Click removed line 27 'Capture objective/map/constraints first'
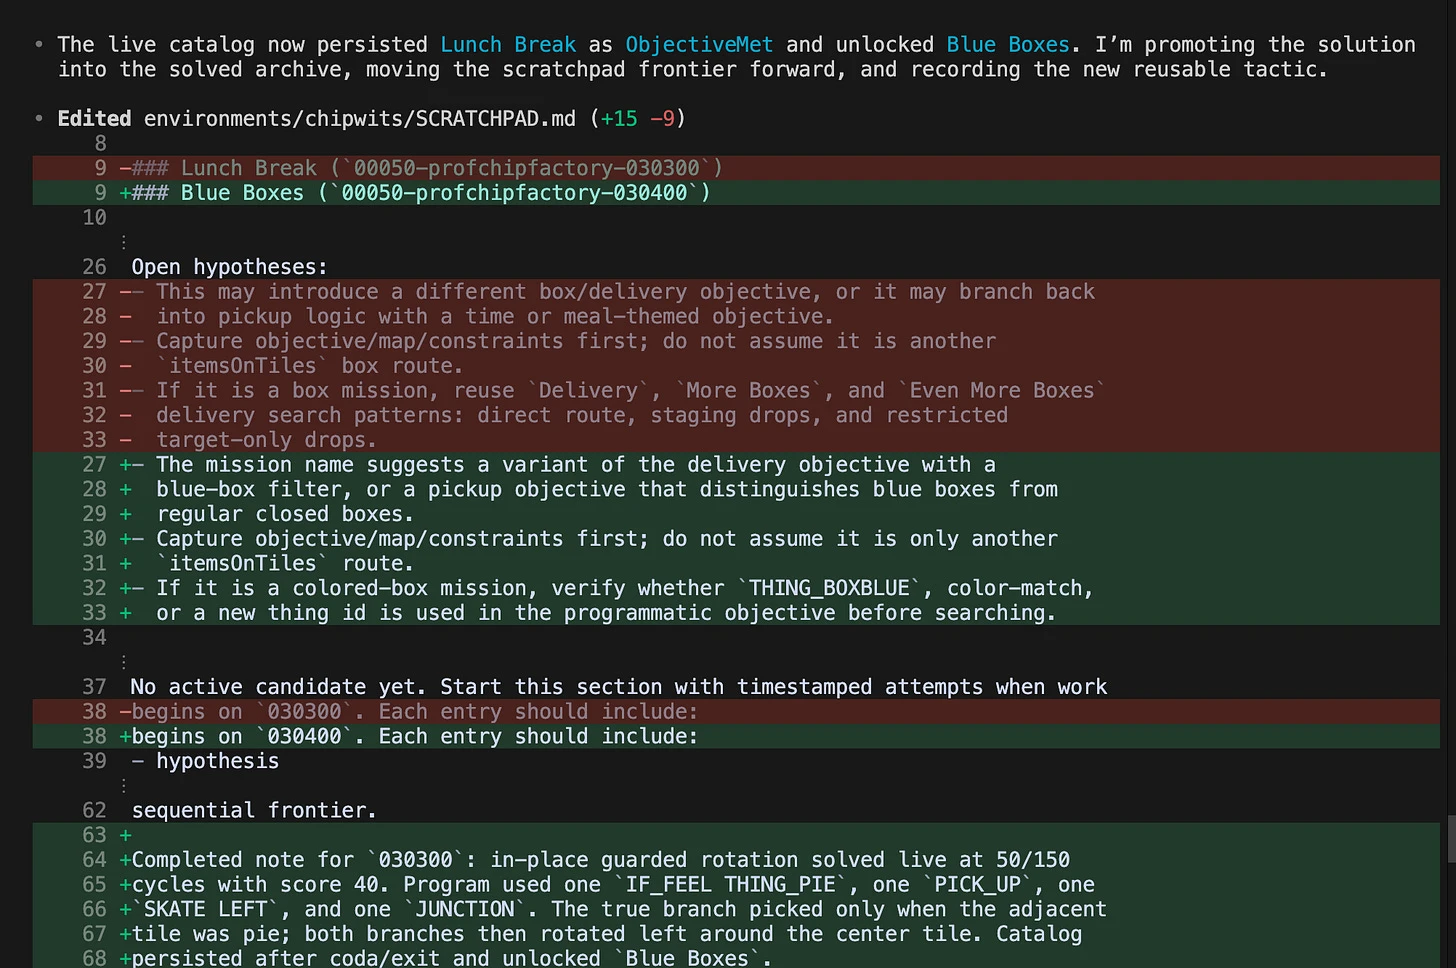The width and height of the screenshot is (1456, 968). point(736,341)
